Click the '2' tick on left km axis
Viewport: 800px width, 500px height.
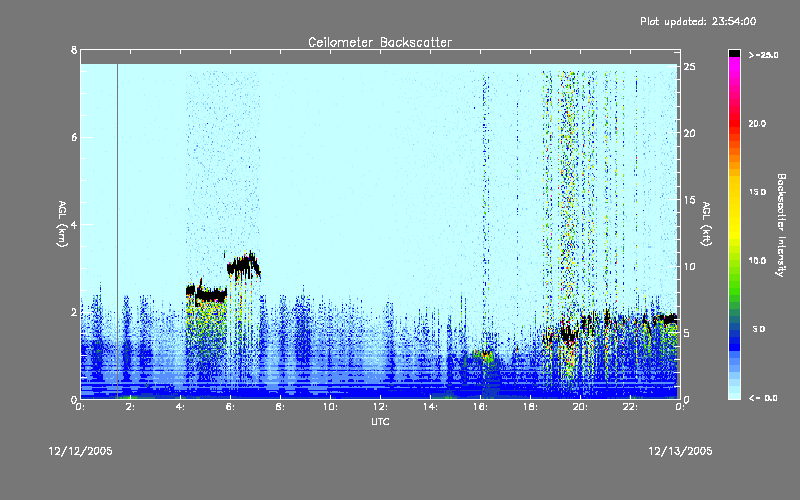tap(74, 312)
